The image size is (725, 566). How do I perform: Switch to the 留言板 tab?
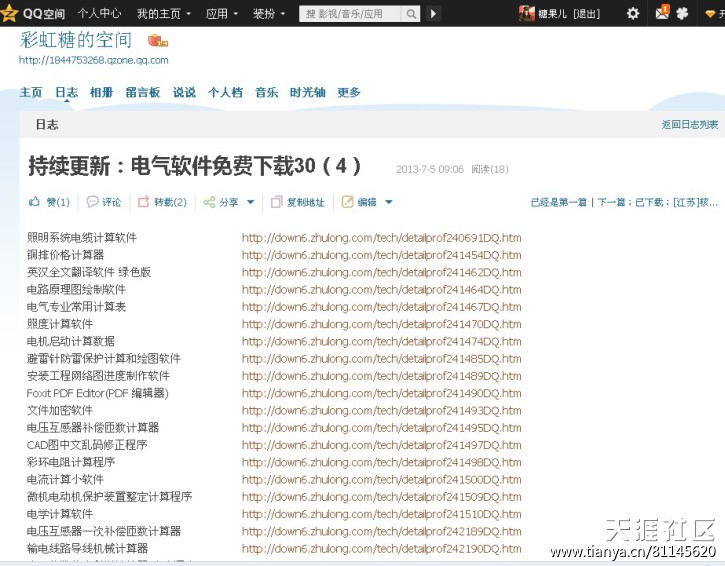143,92
